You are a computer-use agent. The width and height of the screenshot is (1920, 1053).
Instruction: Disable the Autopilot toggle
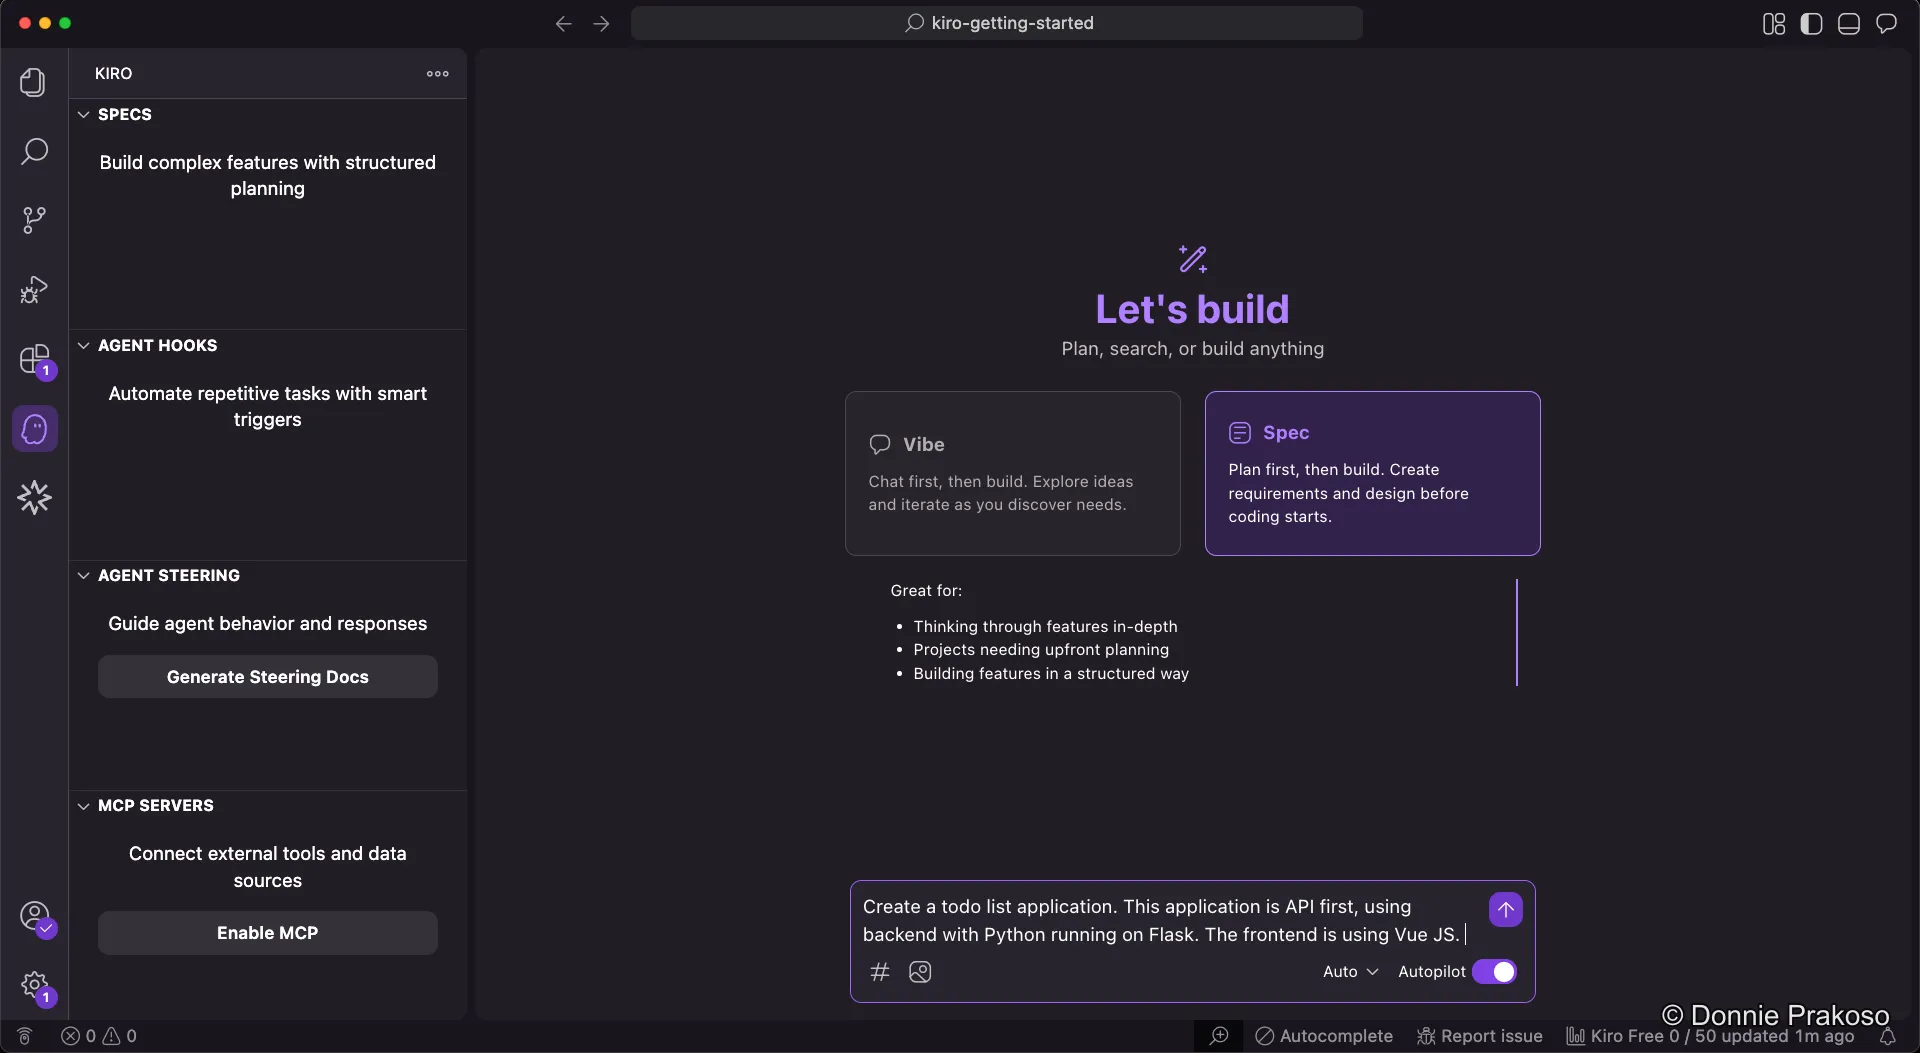[1495, 971]
